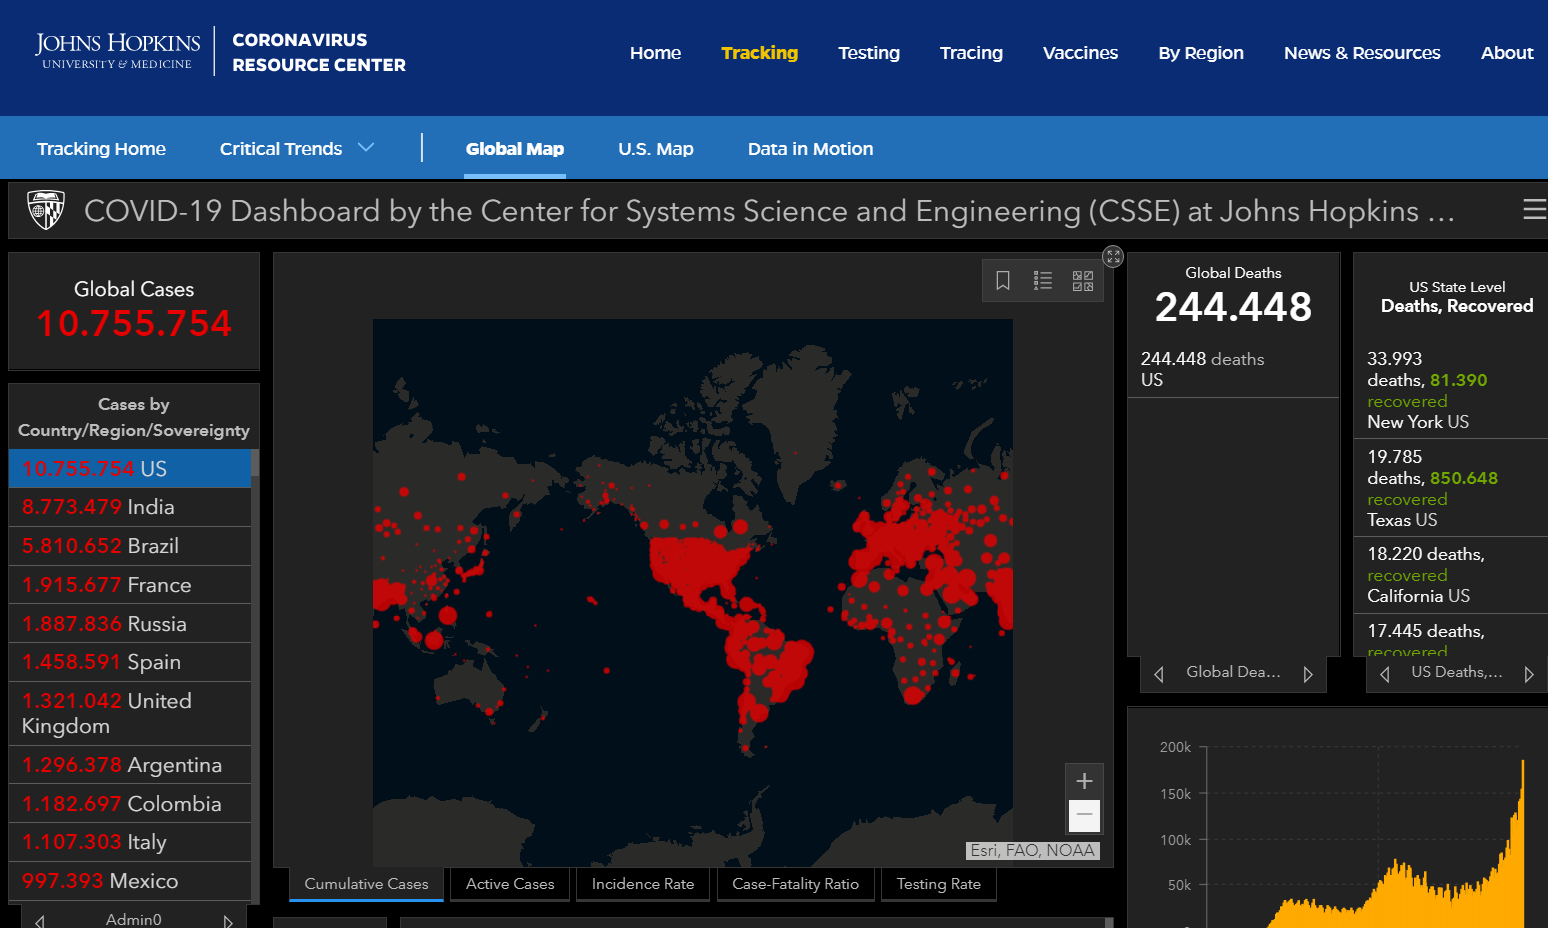
Task: Open the basemap gallery grid icon
Action: click(x=1083, y=281)
